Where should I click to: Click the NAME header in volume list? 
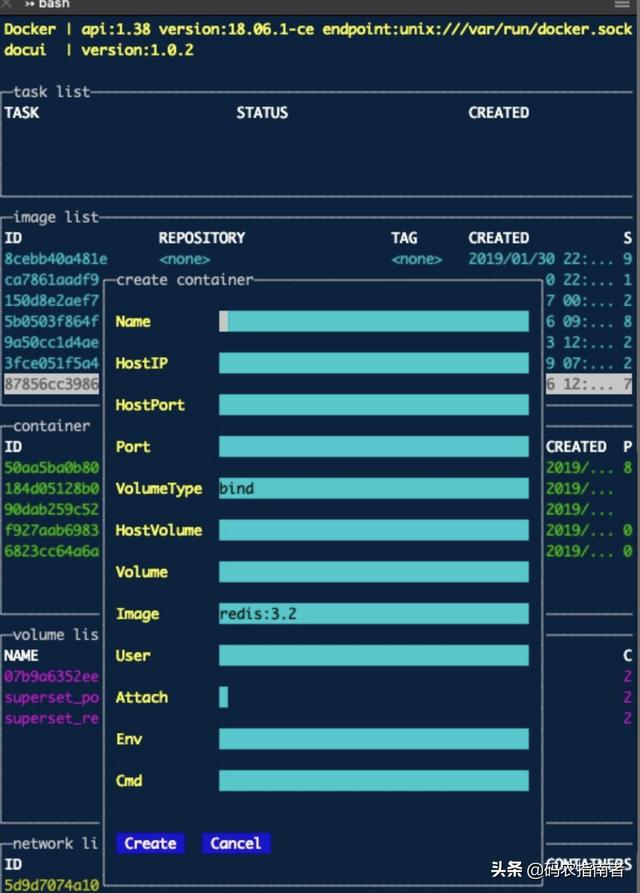tap(21, 656)
